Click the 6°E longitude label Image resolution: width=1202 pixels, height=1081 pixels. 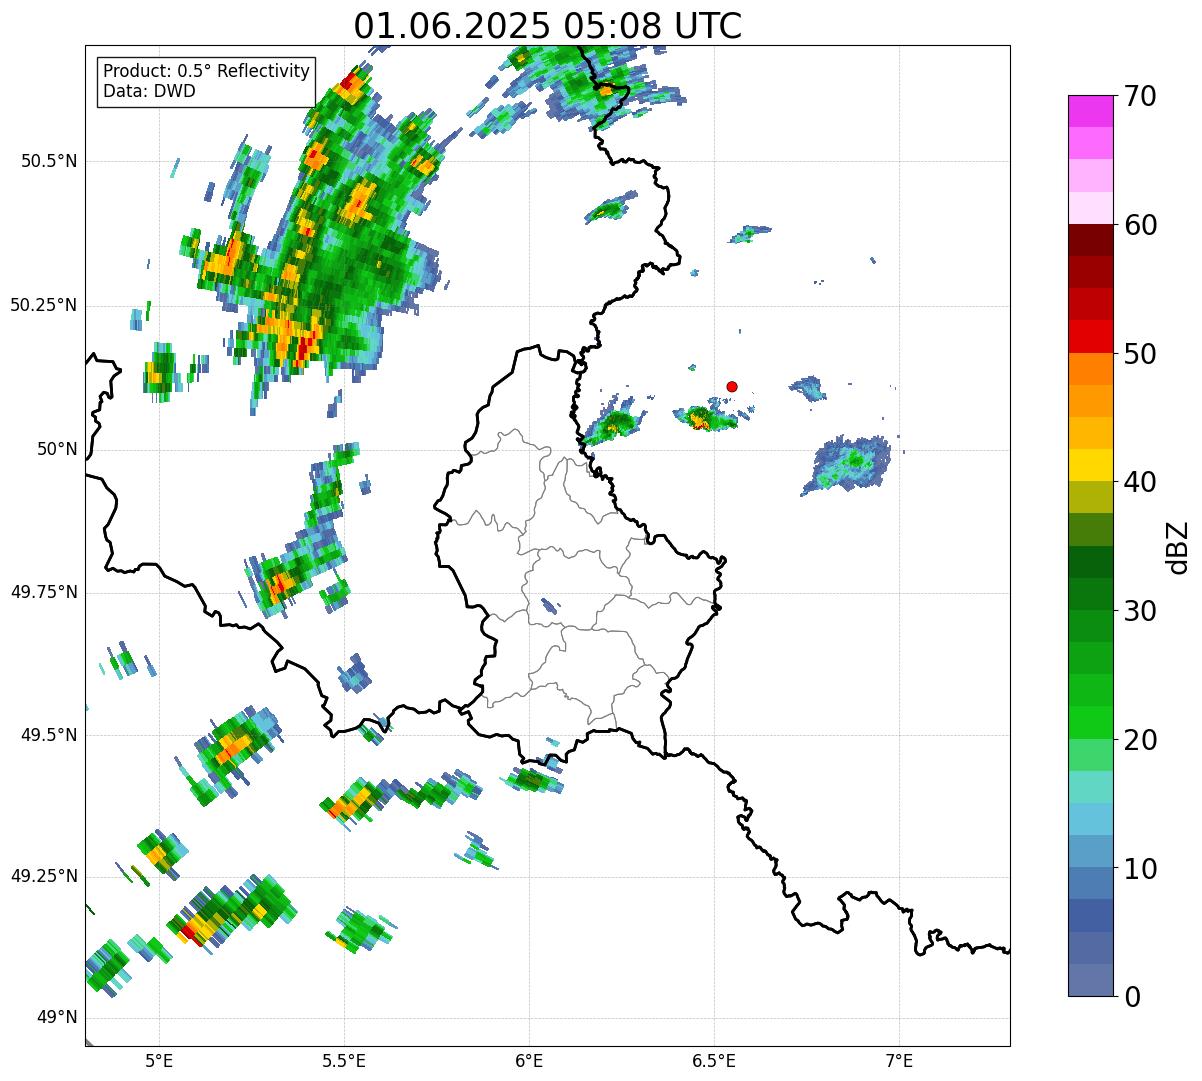pyautogui.click(x=529, y=1061)
